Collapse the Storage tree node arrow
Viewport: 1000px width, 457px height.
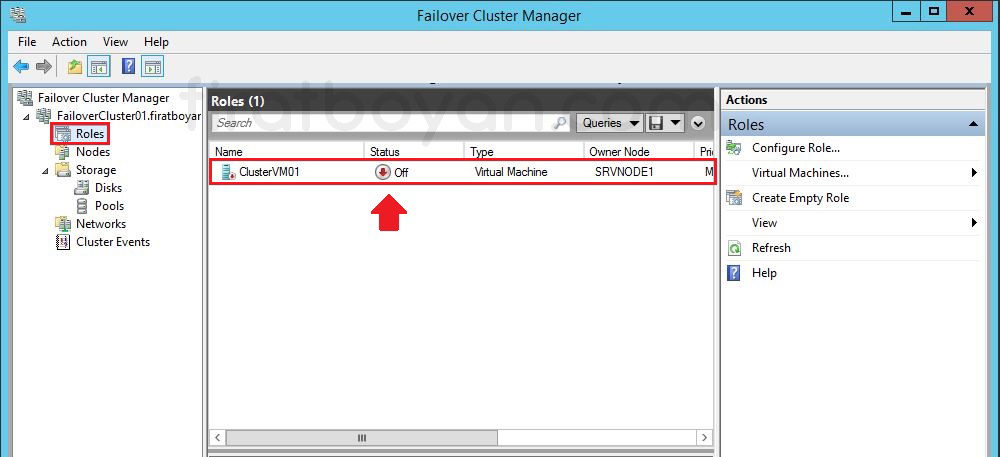pos(45,170)
